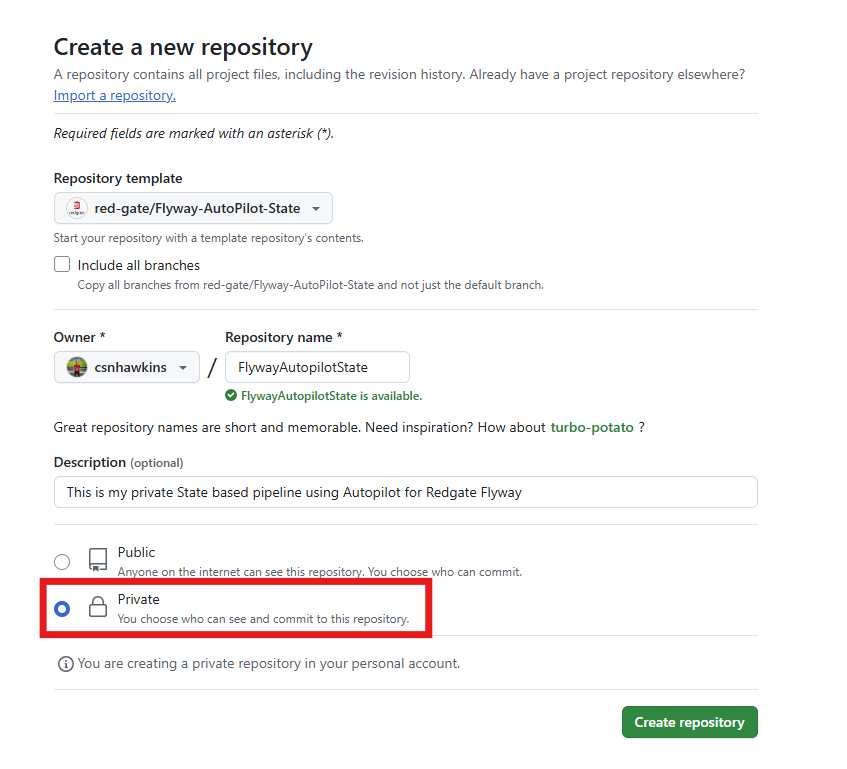
Task: Click the Private lock icon
Action: [x=97, y=607]
